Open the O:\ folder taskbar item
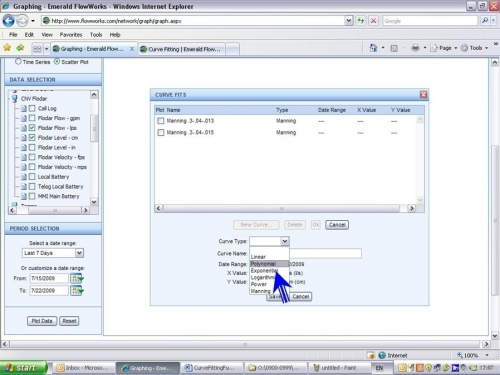Screen dimensions: 500x375 tap(275, 368)
